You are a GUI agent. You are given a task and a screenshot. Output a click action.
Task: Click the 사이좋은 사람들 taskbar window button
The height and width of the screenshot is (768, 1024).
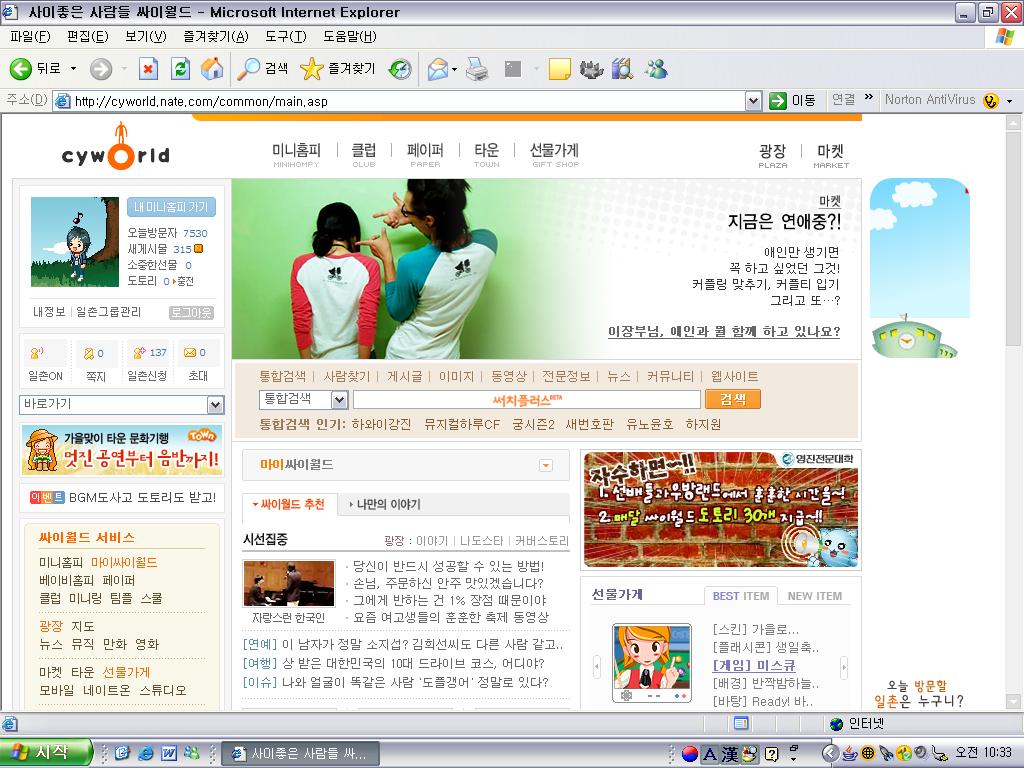[299, 753]
